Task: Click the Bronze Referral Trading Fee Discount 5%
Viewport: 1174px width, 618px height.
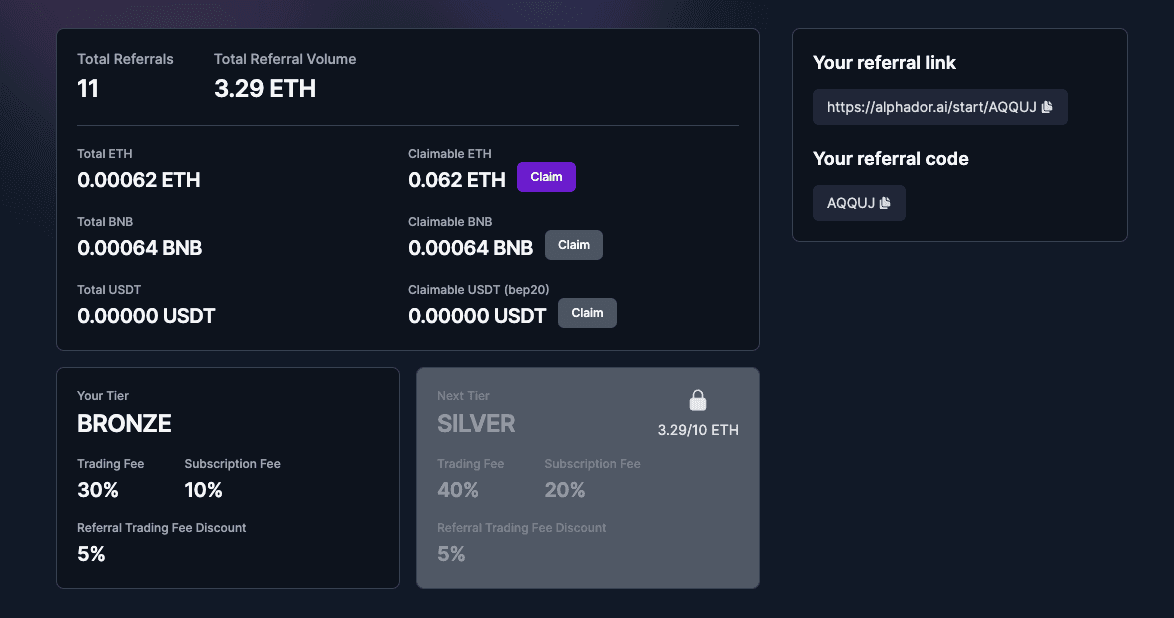Action: (x=91, y=554)
